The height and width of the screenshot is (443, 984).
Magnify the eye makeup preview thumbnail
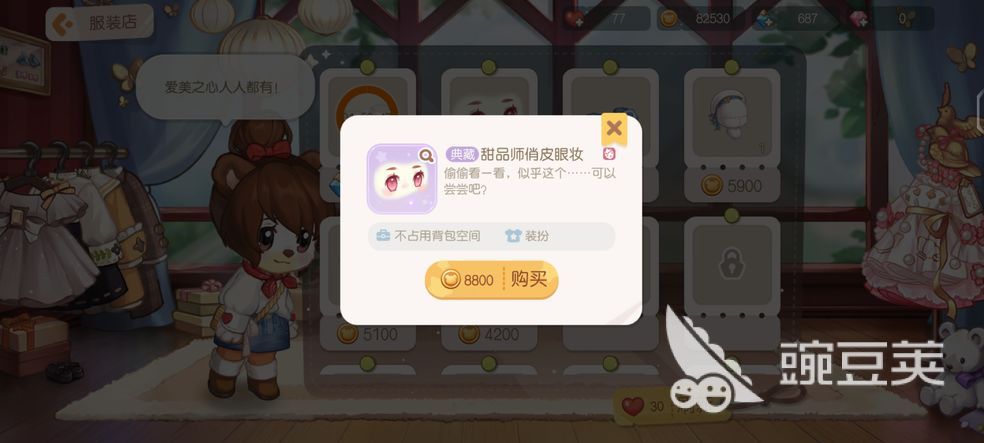(x=427, y=155)
